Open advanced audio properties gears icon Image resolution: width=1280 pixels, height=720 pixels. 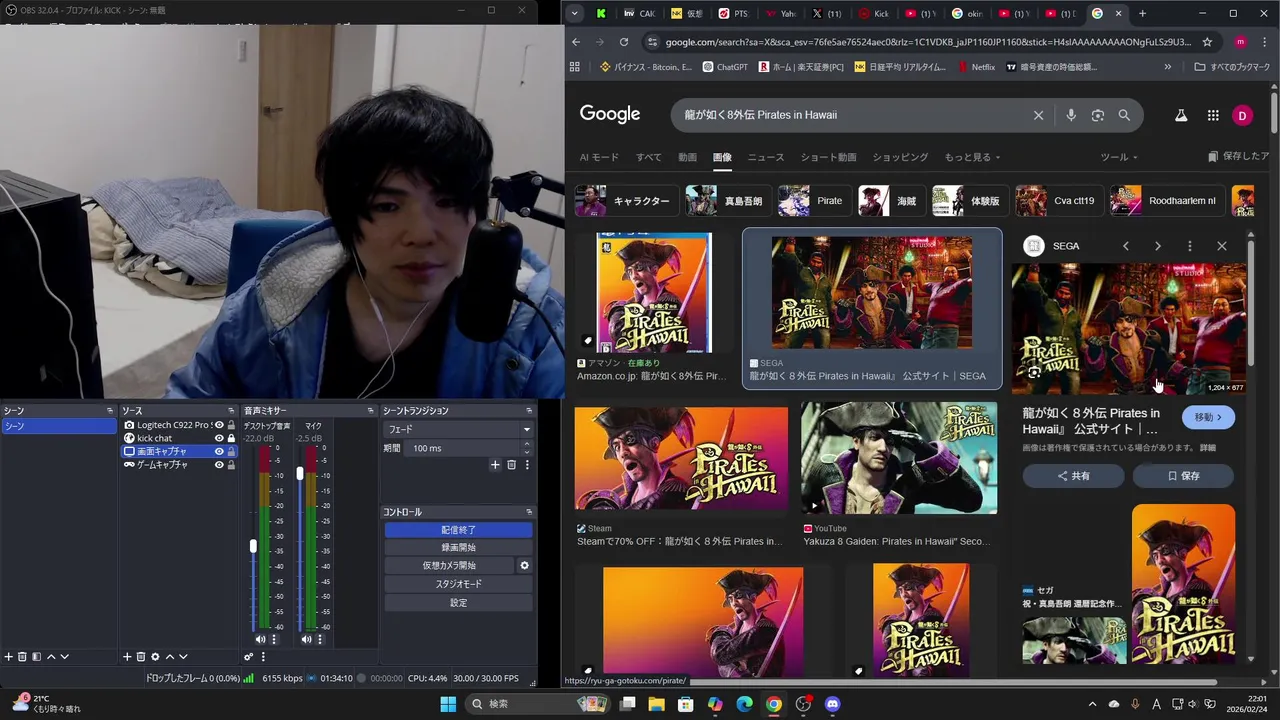248,657
